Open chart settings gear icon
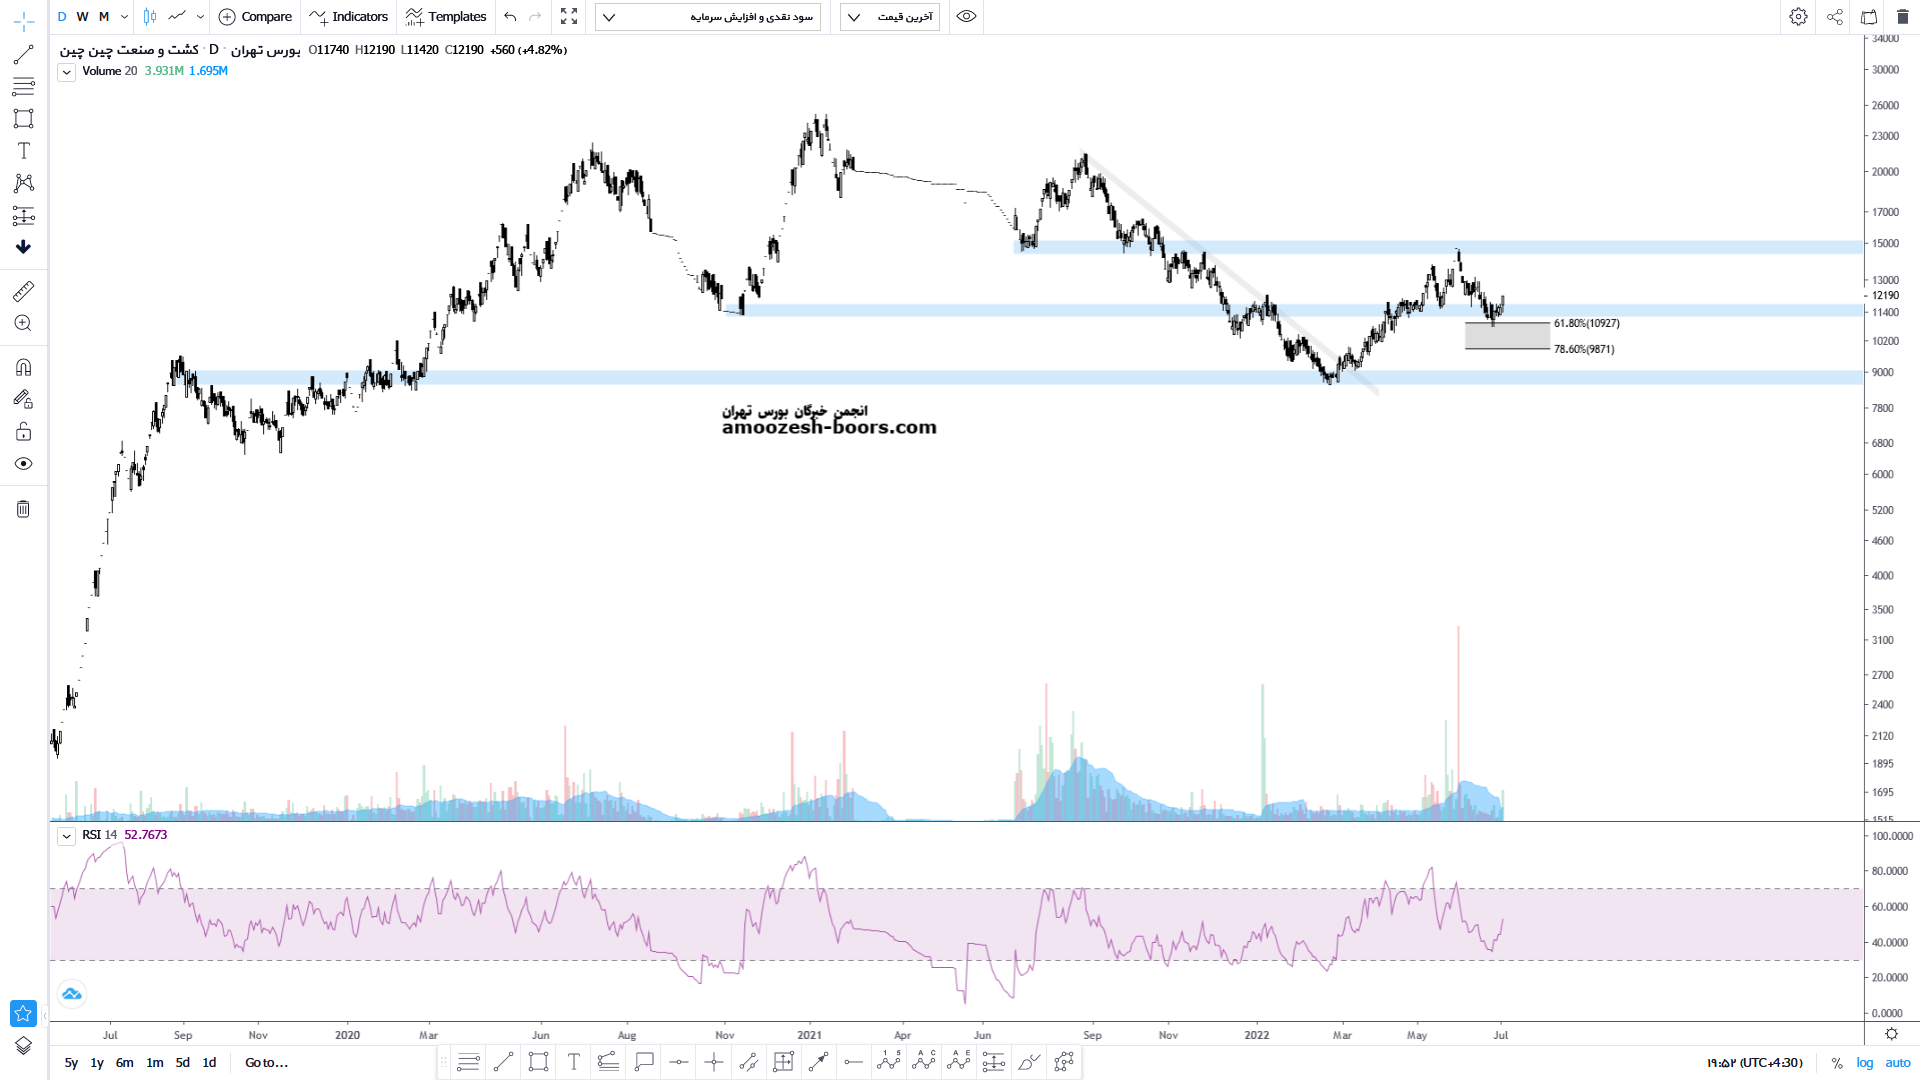 1798,17
